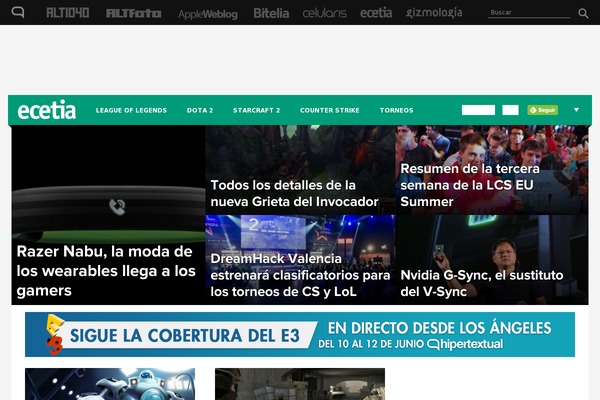
Task: Open the Celularis site
Action: coord(324,13)
